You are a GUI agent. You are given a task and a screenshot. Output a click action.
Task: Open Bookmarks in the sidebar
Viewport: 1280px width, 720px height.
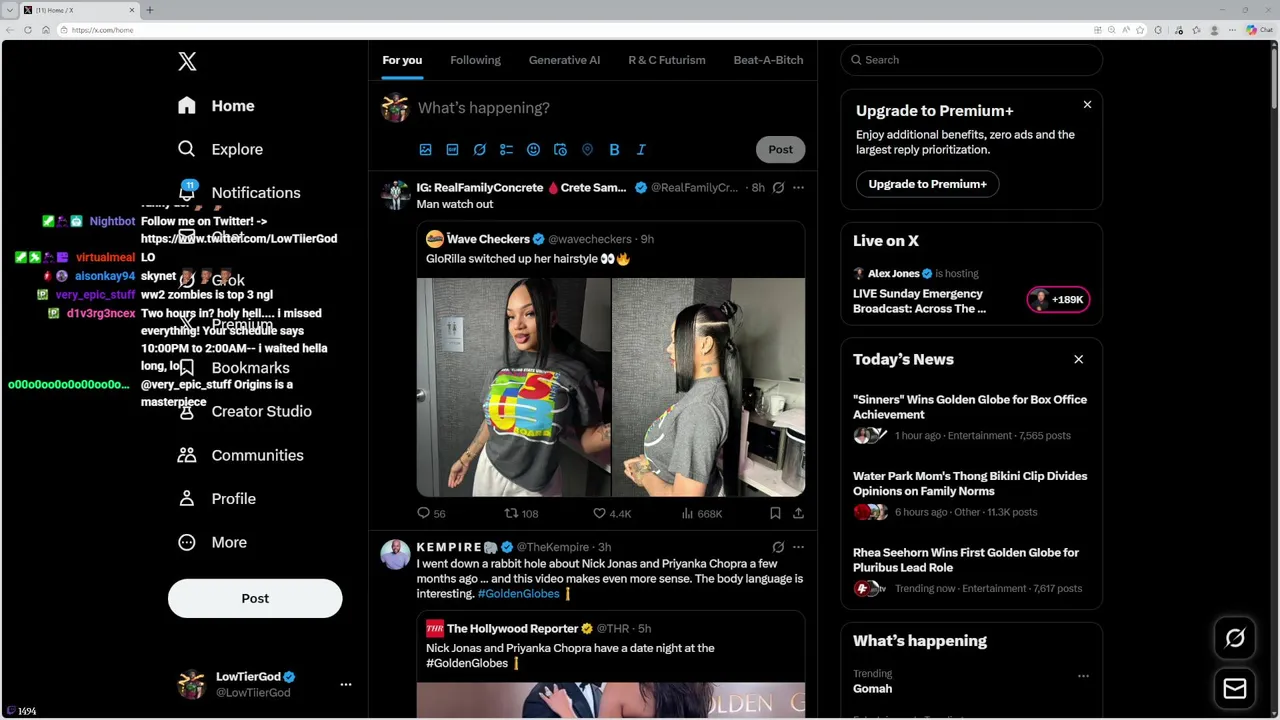click(x=233, y=367)
